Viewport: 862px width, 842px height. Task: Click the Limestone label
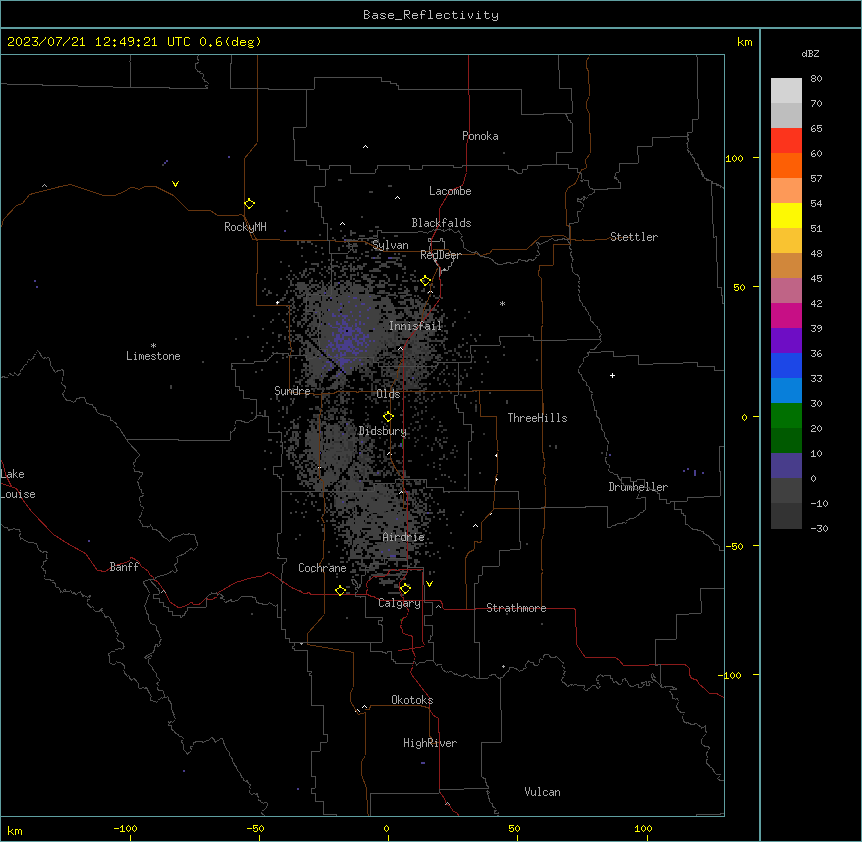pyautogui.click(x=153, y=356)
